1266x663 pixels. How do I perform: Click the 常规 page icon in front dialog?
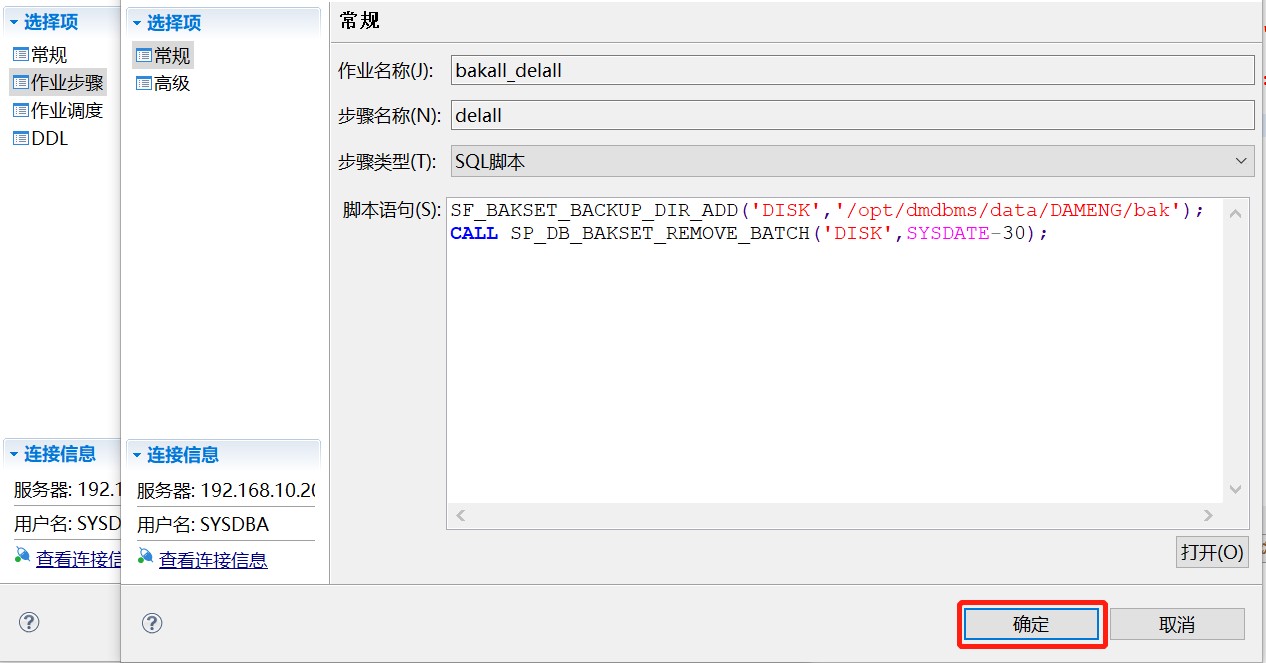(144, 55)
